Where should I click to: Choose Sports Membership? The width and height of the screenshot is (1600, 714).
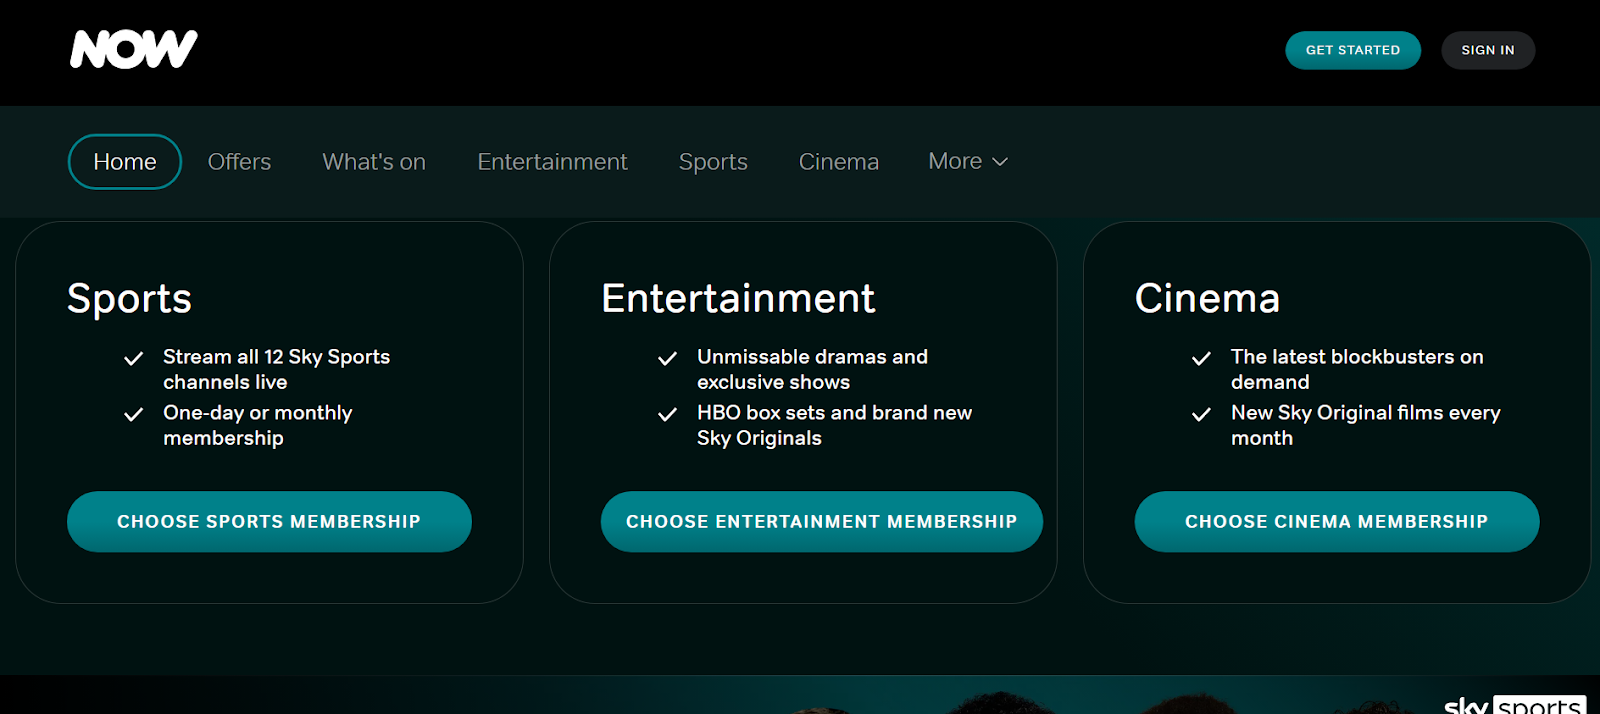[269, 521]
